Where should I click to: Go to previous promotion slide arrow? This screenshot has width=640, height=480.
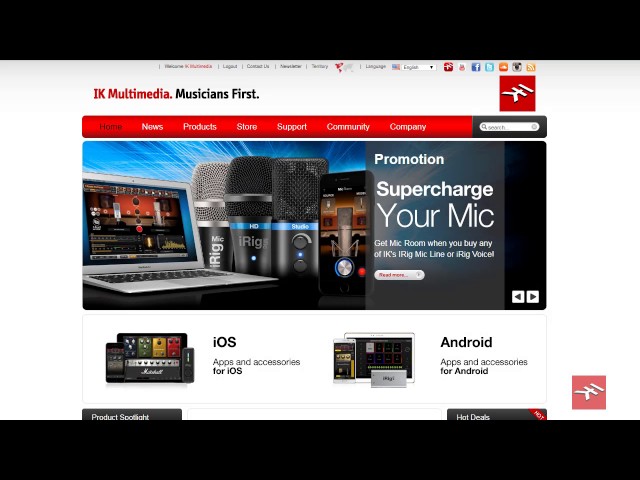click(x=518, y=297)
